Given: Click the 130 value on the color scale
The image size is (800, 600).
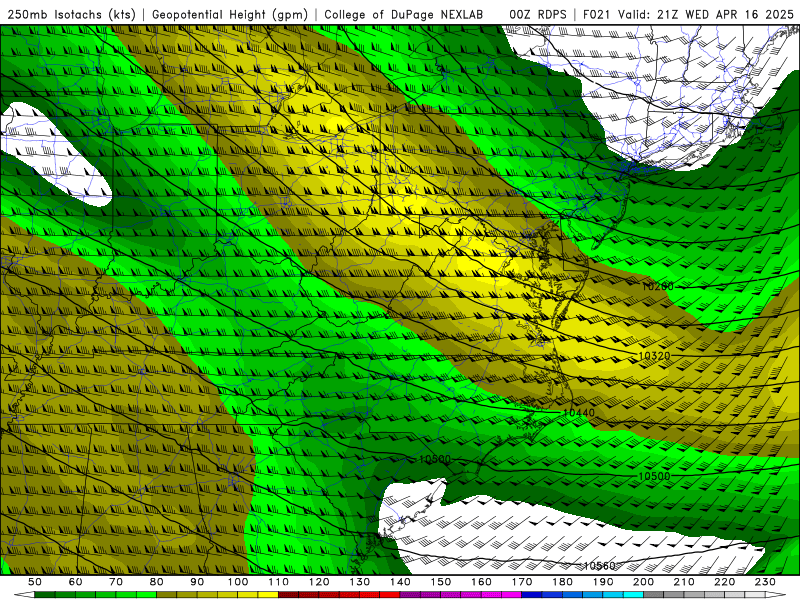Looking at the screenshot, I should point(360,582).
